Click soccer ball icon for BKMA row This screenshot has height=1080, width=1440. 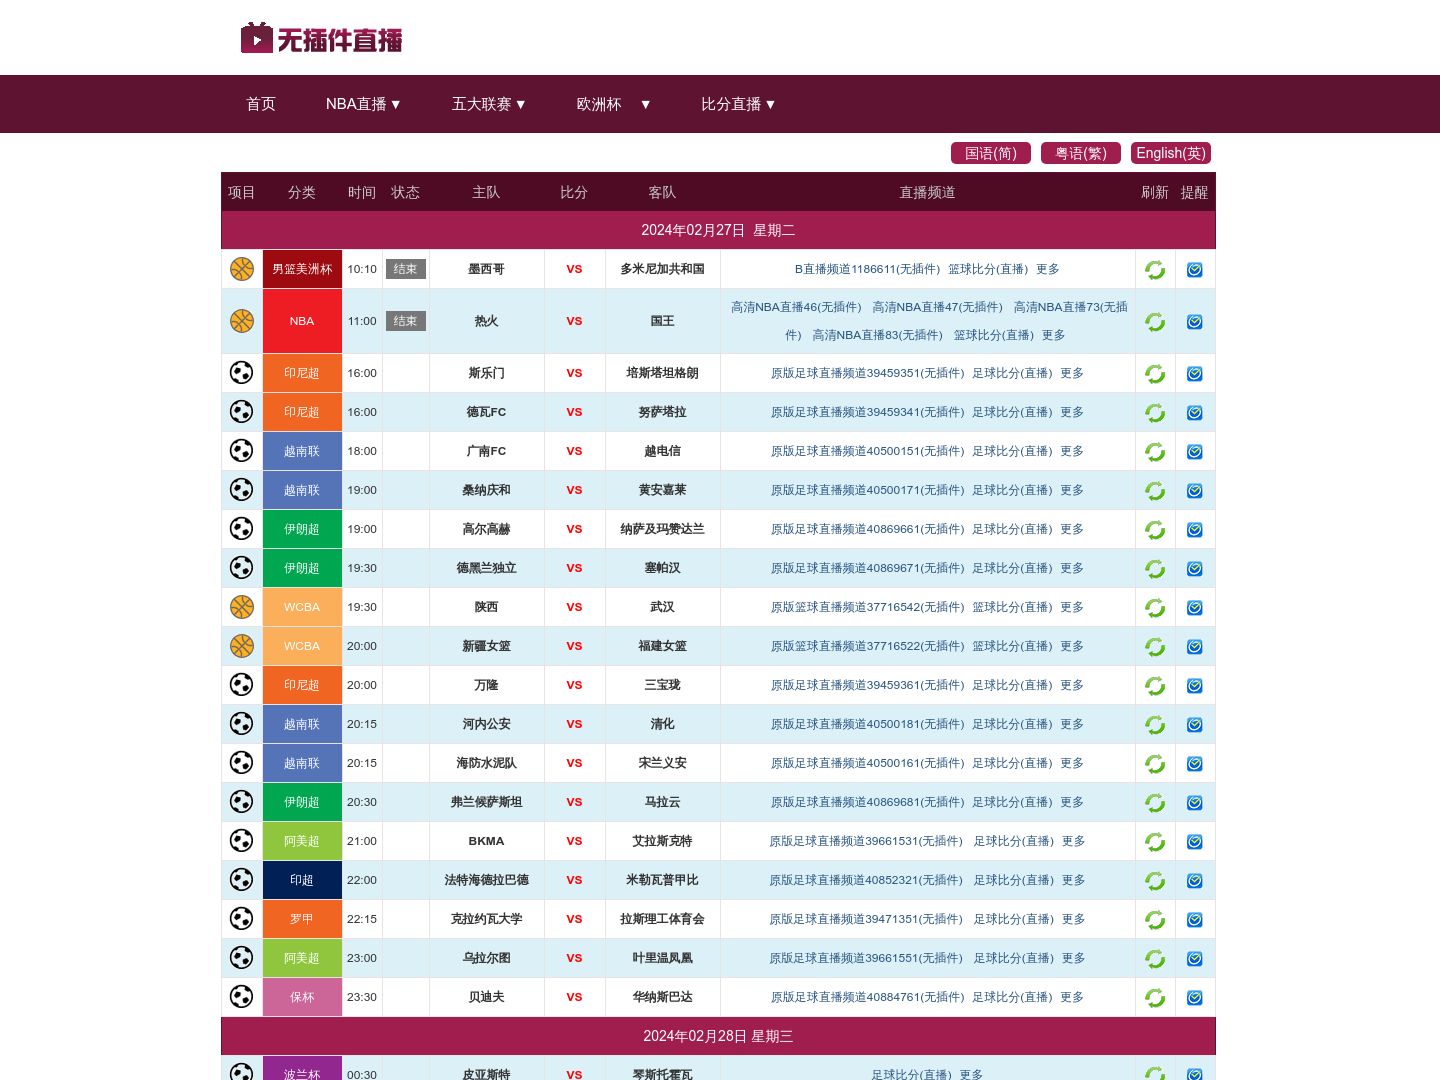(242, 841)
